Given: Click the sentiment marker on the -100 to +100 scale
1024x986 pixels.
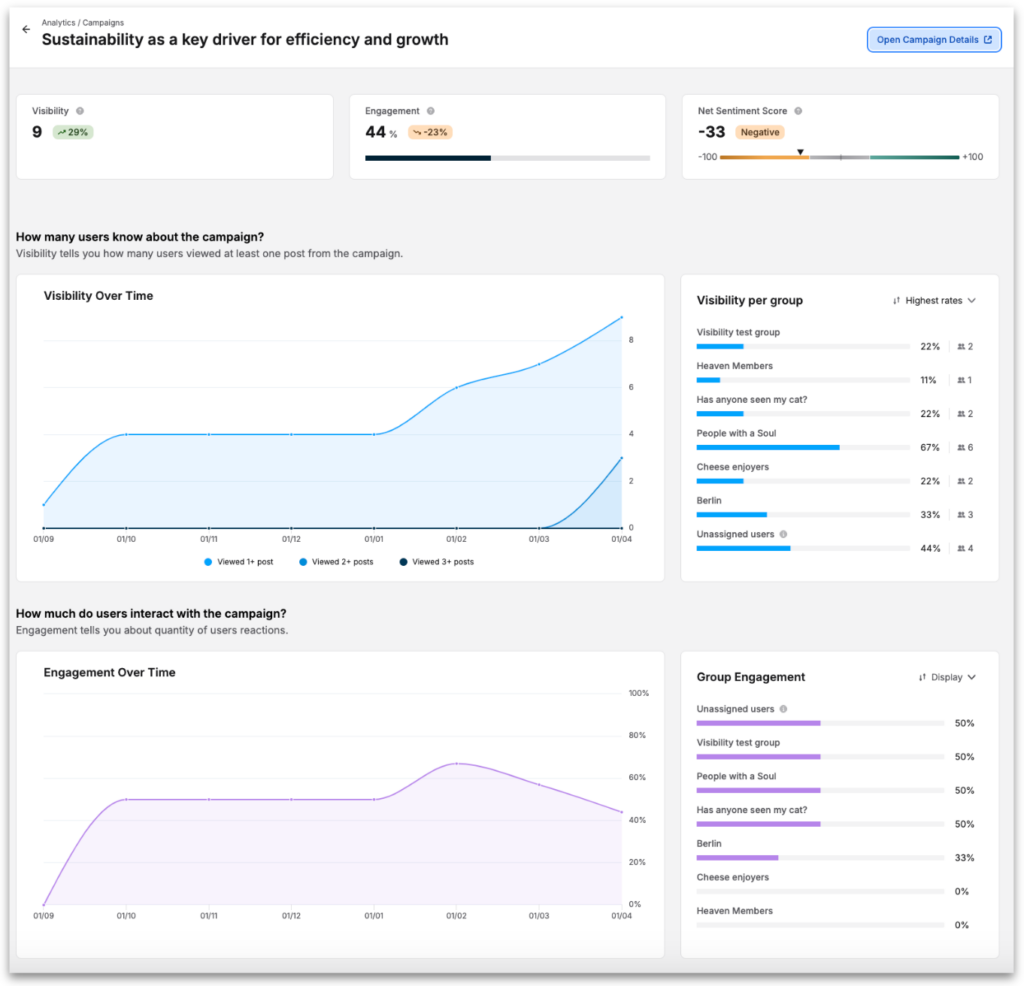Looking at the screenshot, I should pyautogui.click(x=801, y=152).
